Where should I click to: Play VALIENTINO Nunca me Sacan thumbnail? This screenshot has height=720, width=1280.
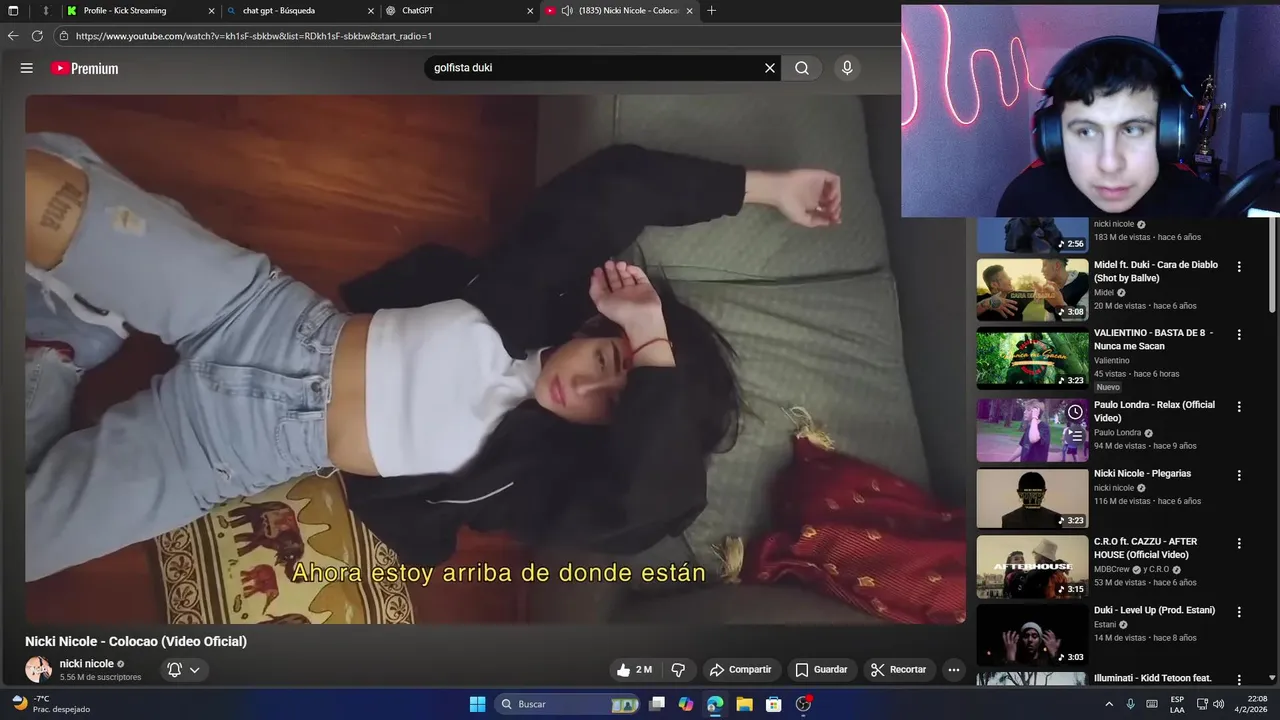click(x=1032, y=358)
